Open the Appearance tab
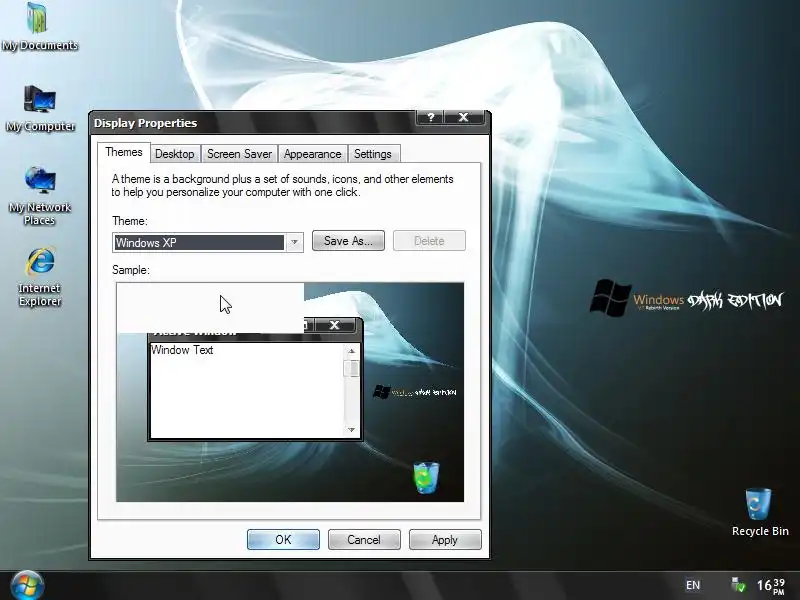Viewport: 800px width, 600px height. tap(312, 154)
